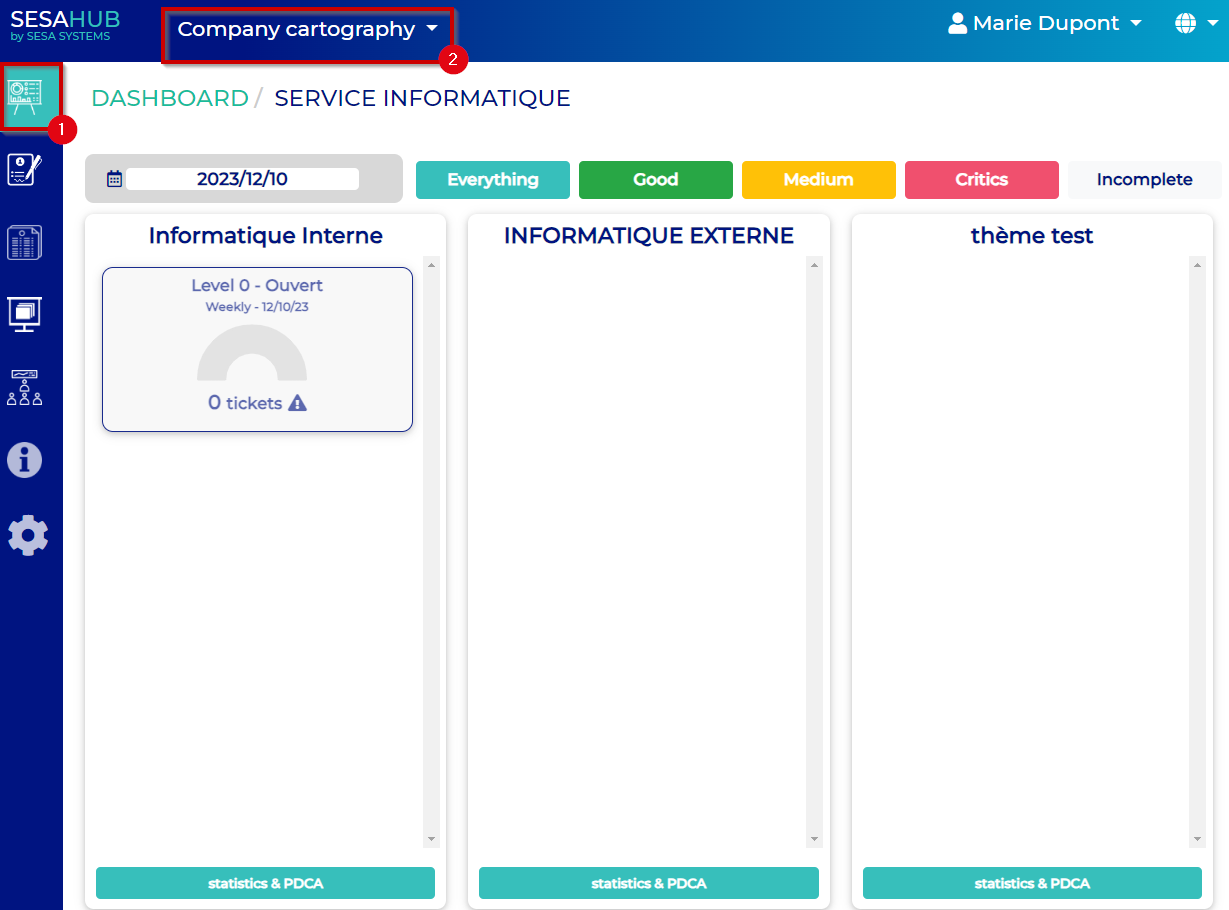The width and height of the screenshot is (1229, 910).
Task: Show Incomplete status cards
Action: pyautogui.click(x=1144, y=180)
